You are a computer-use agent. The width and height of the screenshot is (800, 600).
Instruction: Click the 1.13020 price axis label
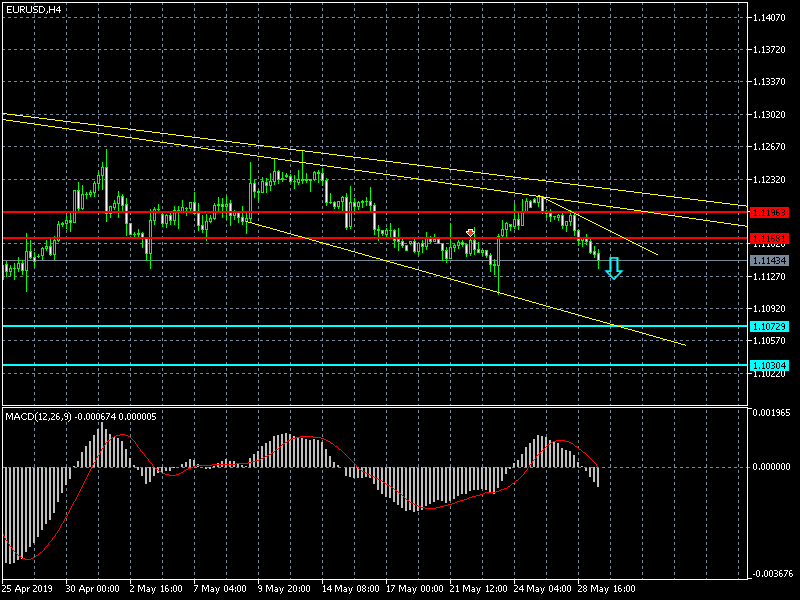click(x=769, y=115)
